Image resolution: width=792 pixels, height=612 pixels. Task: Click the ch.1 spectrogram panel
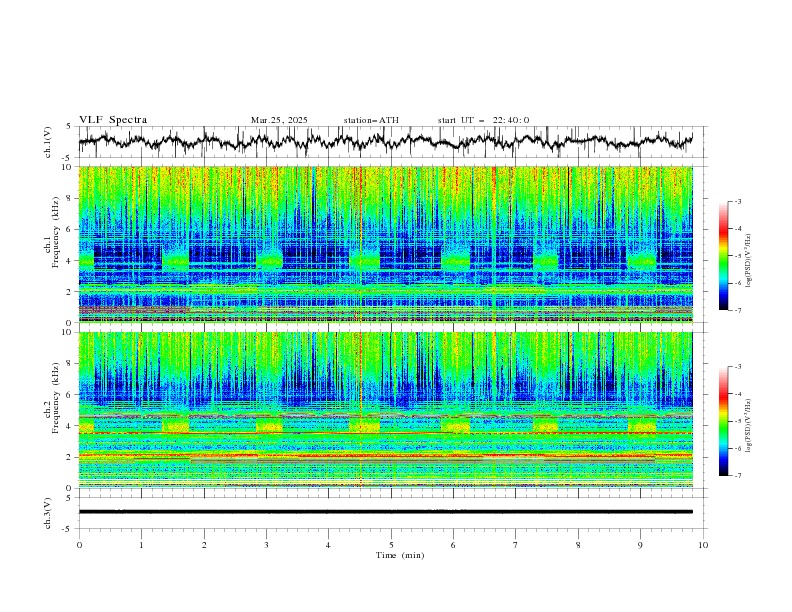(385, 244)
